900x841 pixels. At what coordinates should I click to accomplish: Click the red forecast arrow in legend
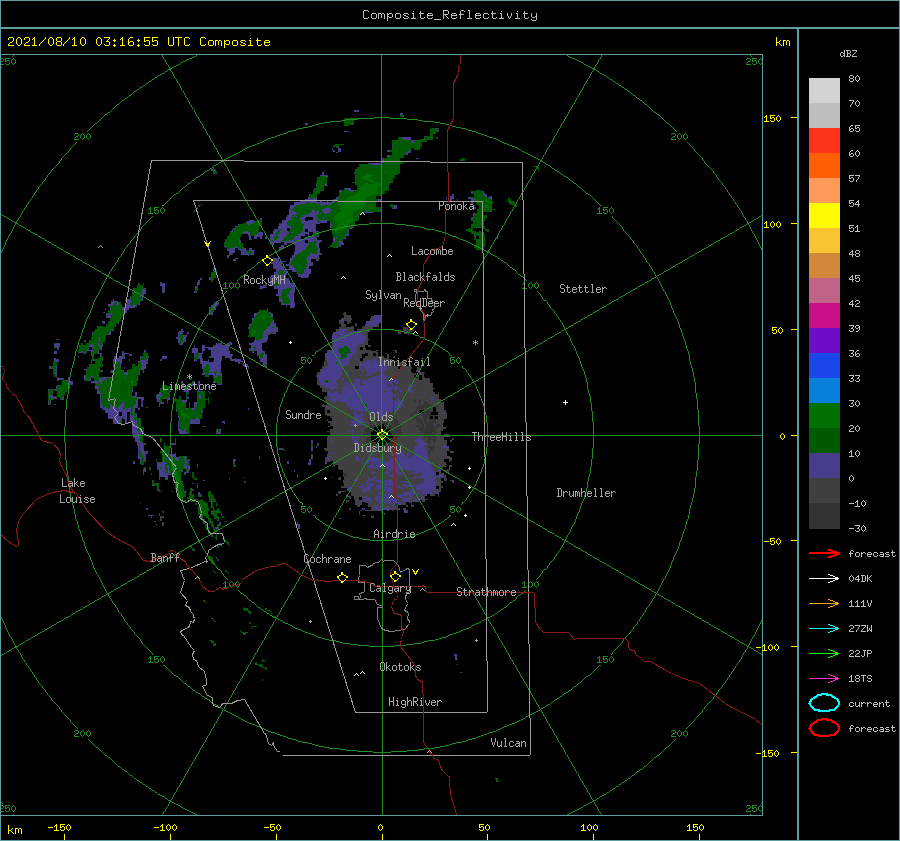[824, 553]
